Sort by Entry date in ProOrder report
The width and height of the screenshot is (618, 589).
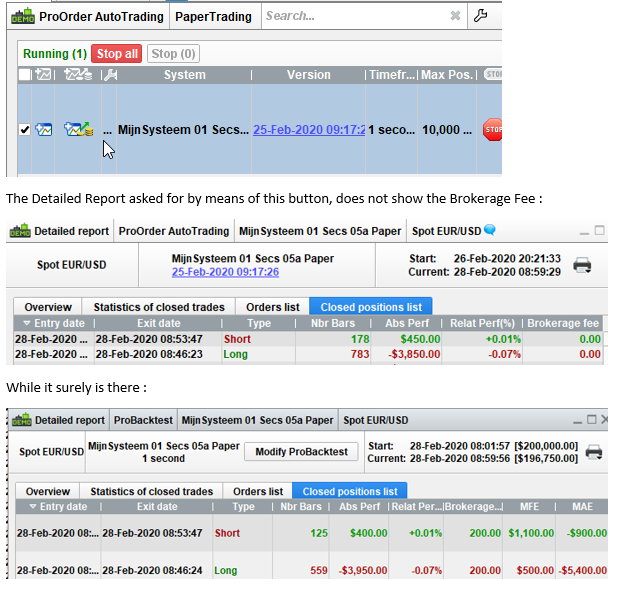[54, 323]
